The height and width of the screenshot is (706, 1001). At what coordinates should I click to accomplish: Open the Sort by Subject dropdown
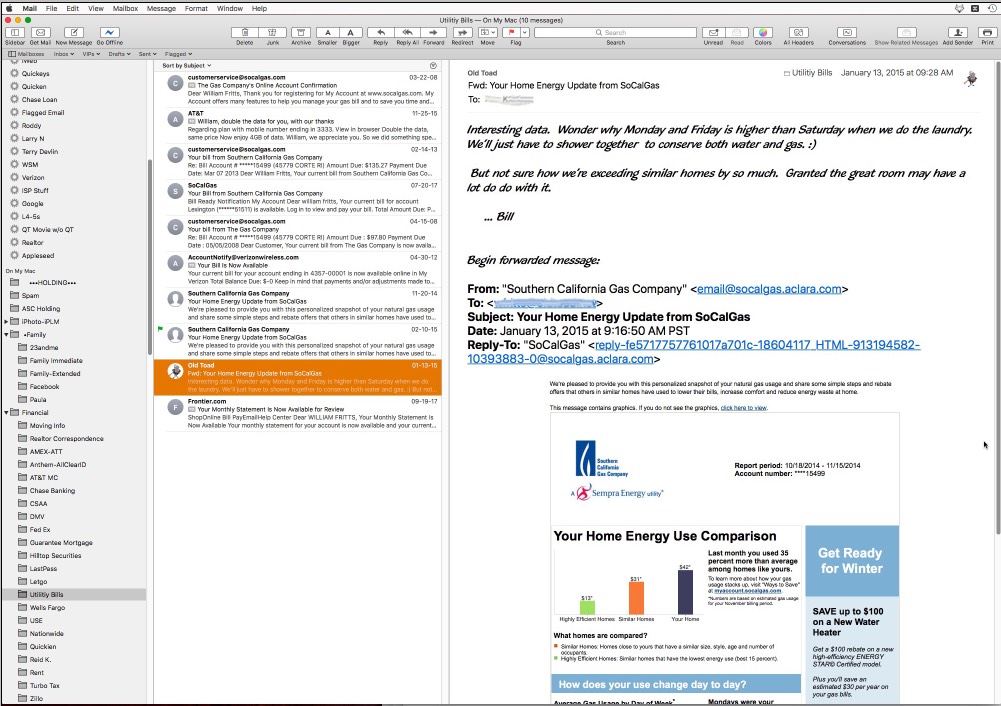186,66
